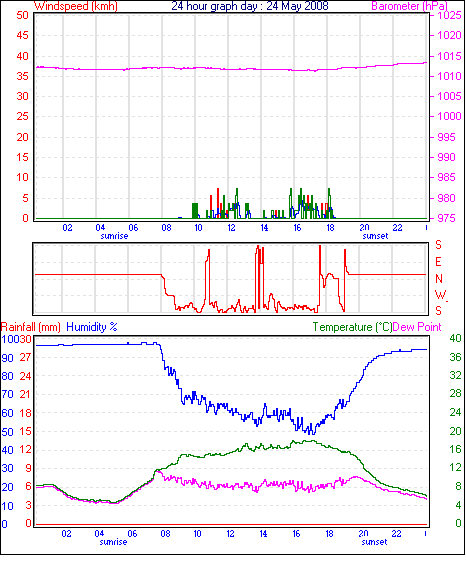
Task: Click the 12 hour tick on windspeed graph
Action: pos(231,228)
